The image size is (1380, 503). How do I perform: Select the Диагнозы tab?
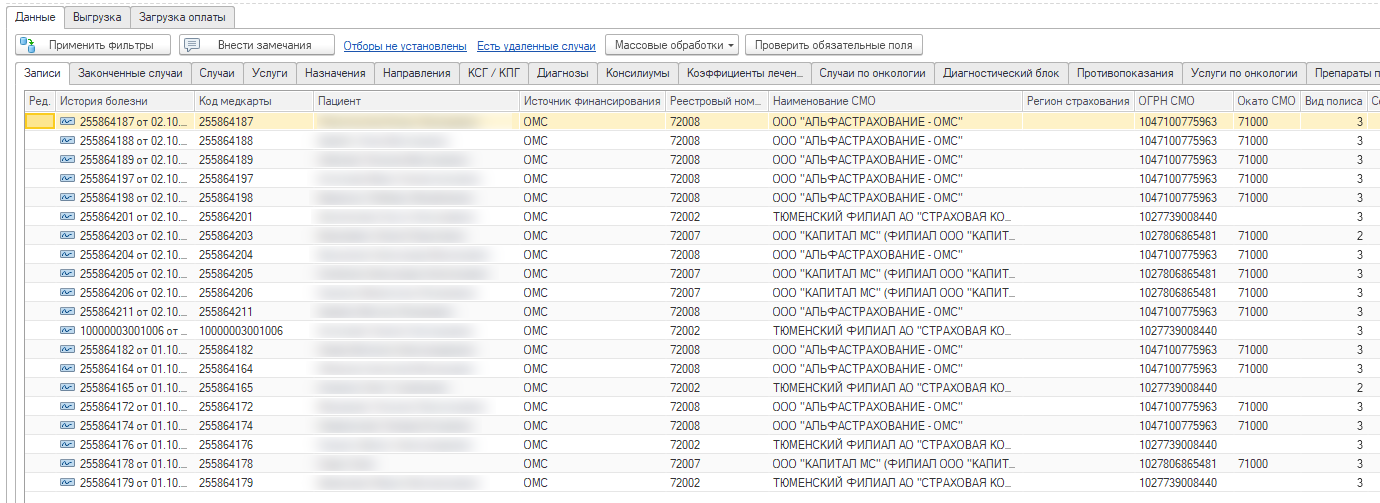tap(562, 73)
